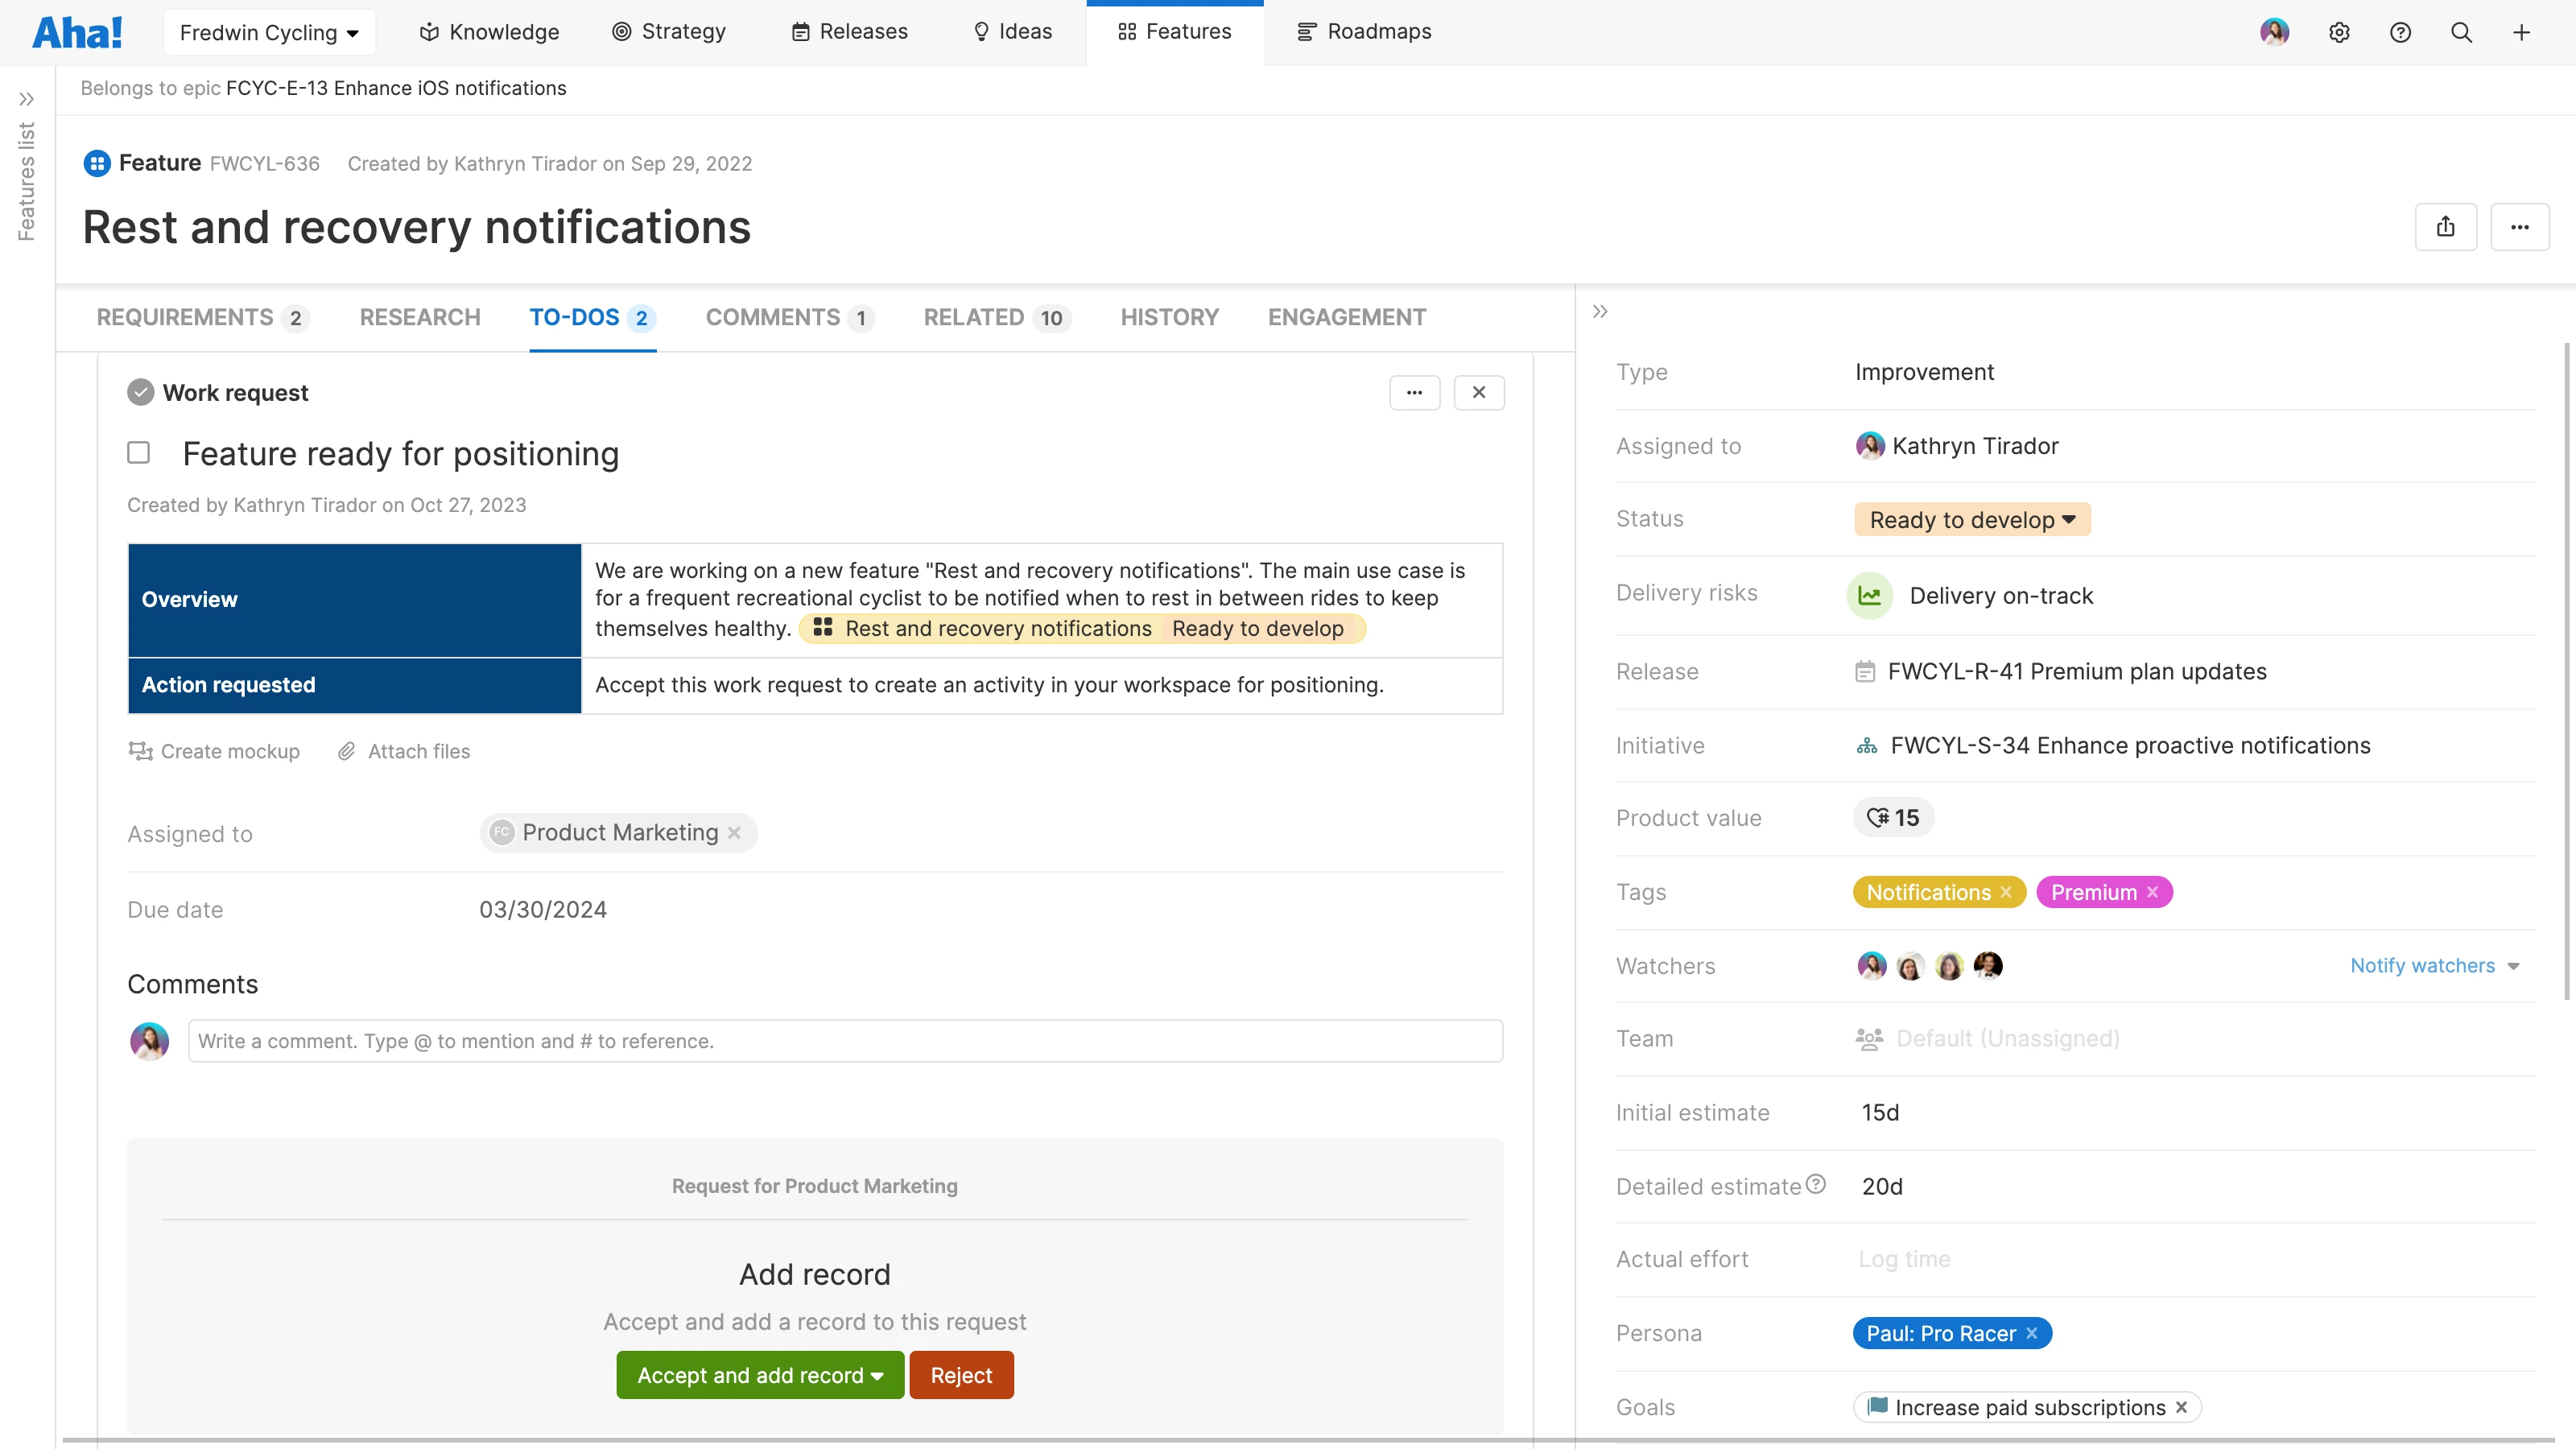Click the comment input field
This screenshot has height=1449, width=2576.
coord(845,1041)
